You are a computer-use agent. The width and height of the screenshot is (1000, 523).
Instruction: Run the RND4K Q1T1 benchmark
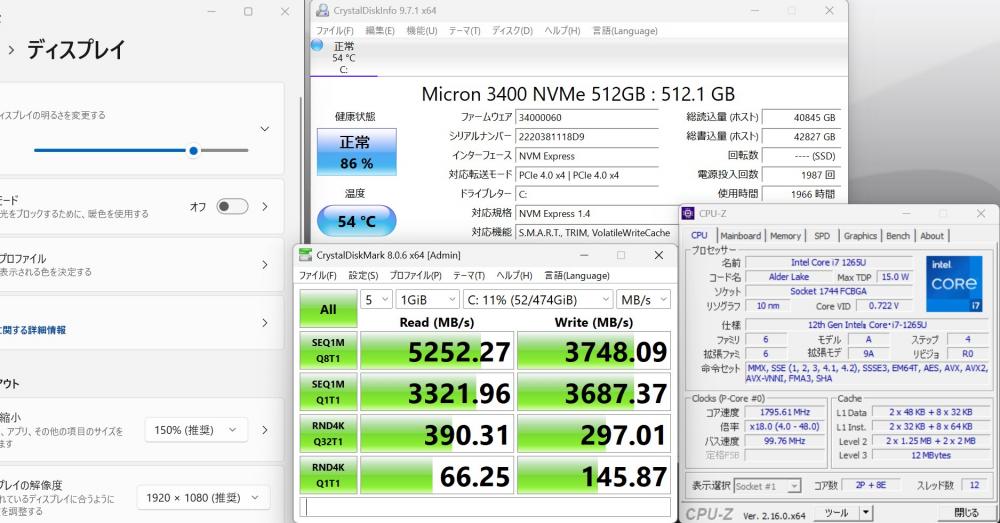click(328, 475)
